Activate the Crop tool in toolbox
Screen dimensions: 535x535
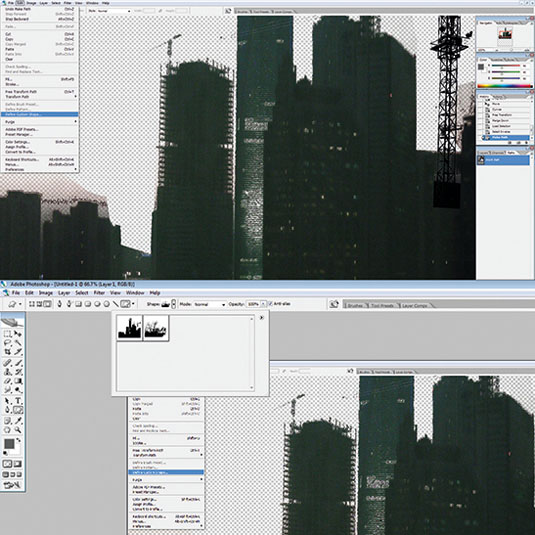coord(7,352)
